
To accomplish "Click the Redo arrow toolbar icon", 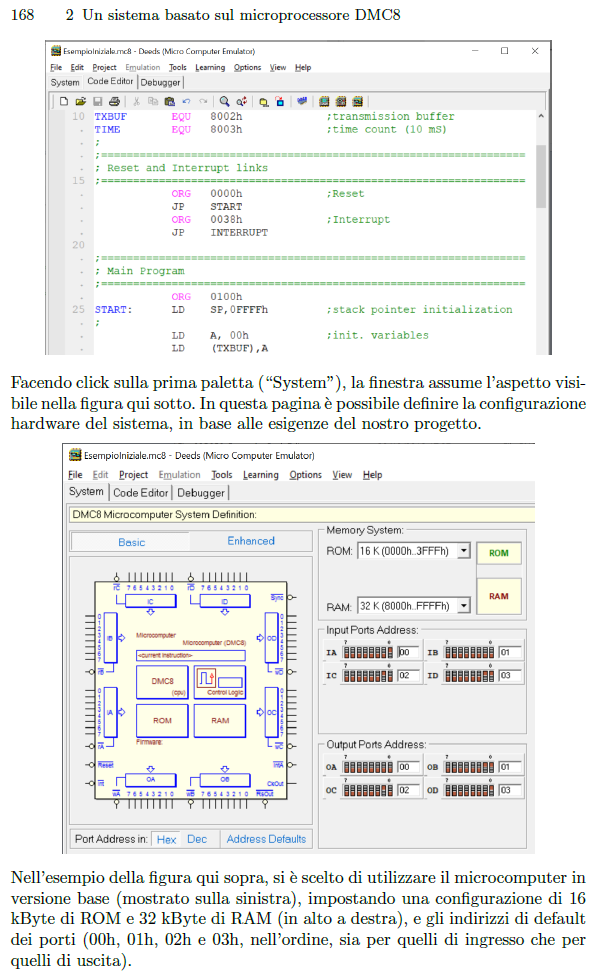I will point(203,101).
